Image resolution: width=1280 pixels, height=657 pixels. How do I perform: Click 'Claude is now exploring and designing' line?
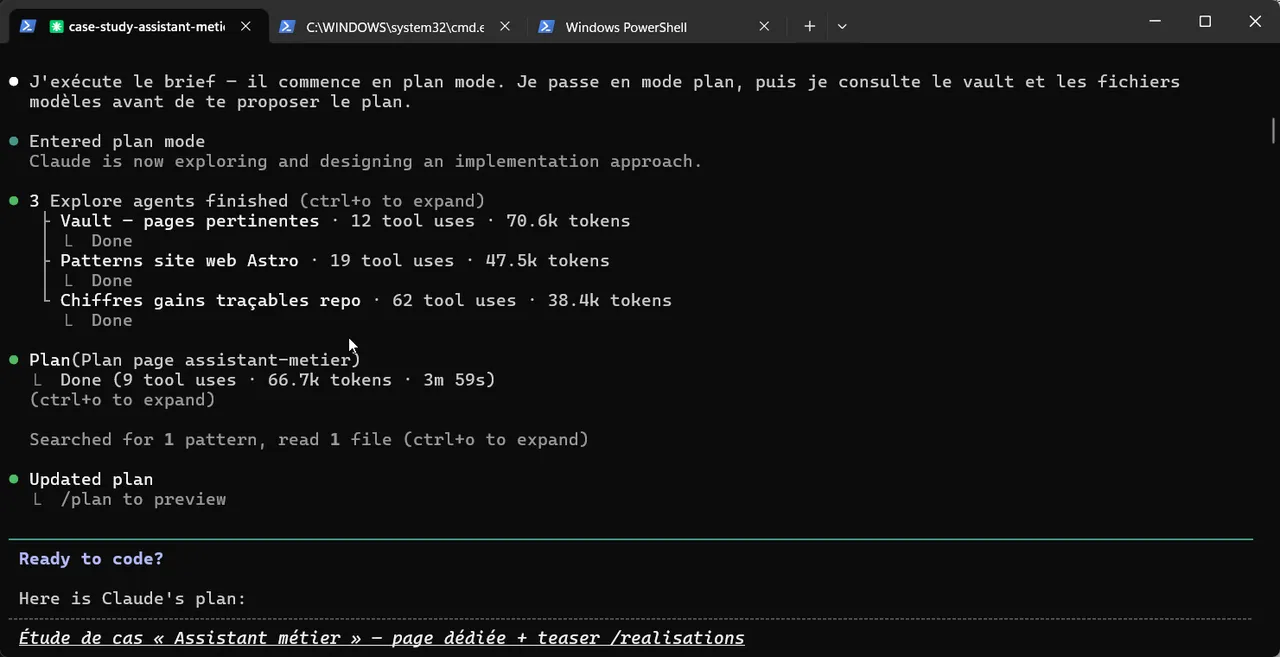click(366, 162)
